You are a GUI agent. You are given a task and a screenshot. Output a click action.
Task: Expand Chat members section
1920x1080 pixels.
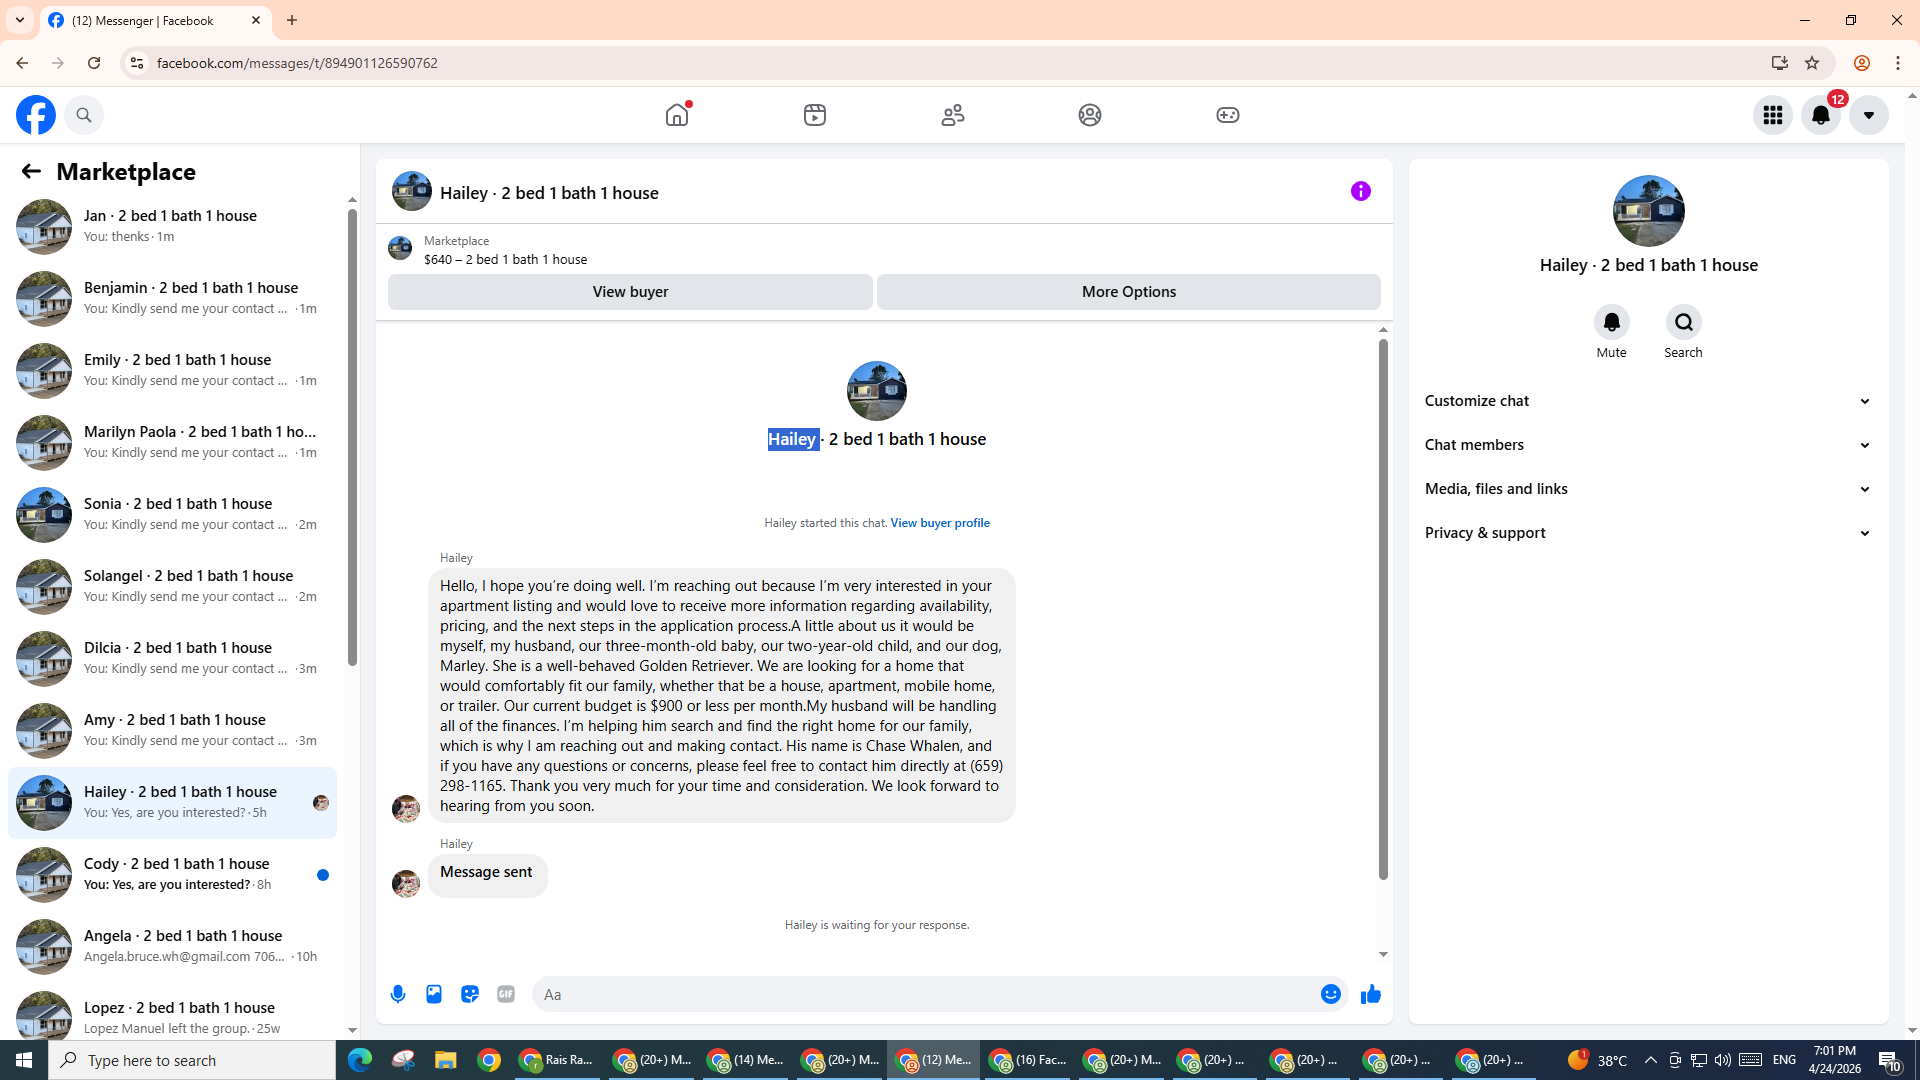1648,445
